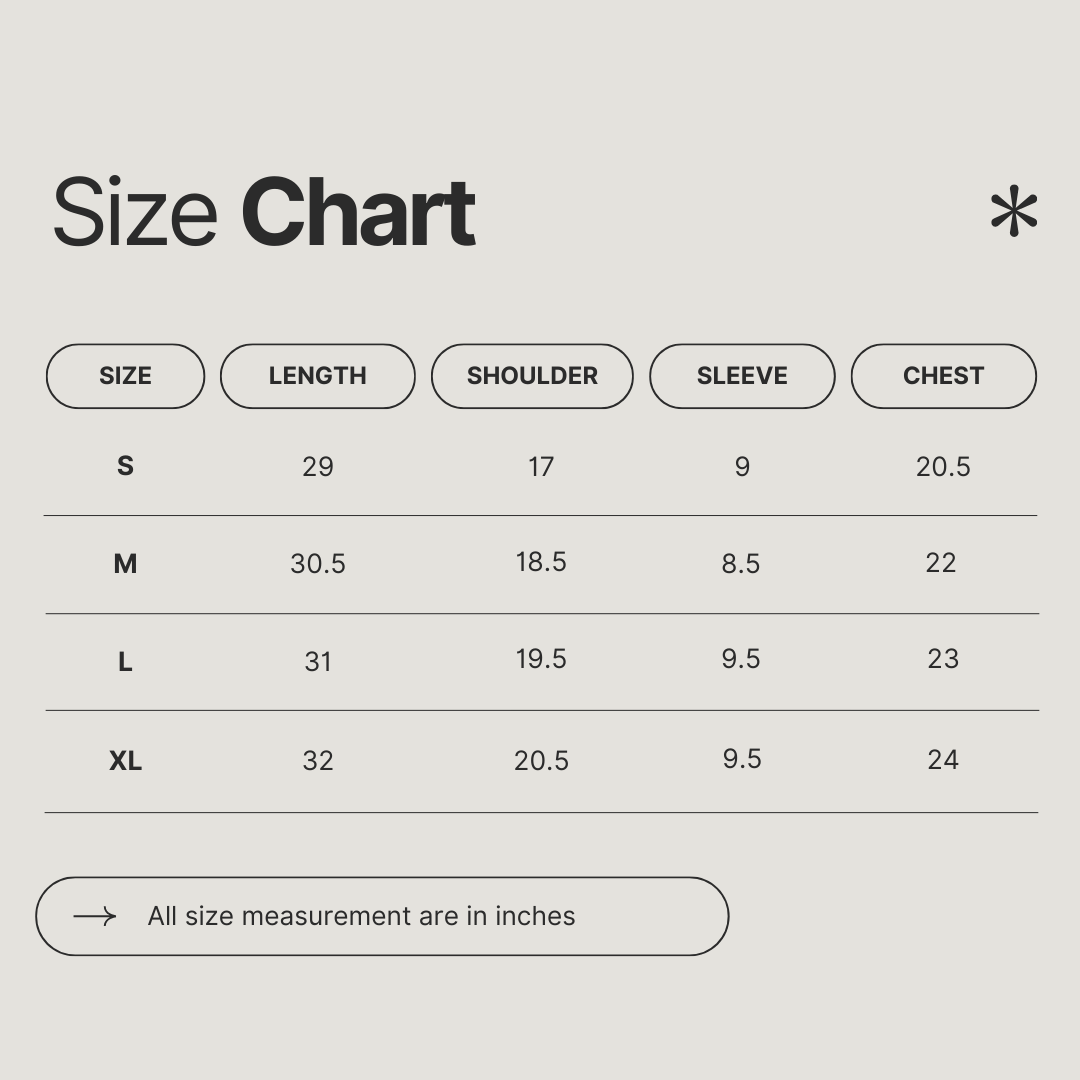Select the 32 length value for XL
The image size is (1080, 1080).
(x=318, y=761)
